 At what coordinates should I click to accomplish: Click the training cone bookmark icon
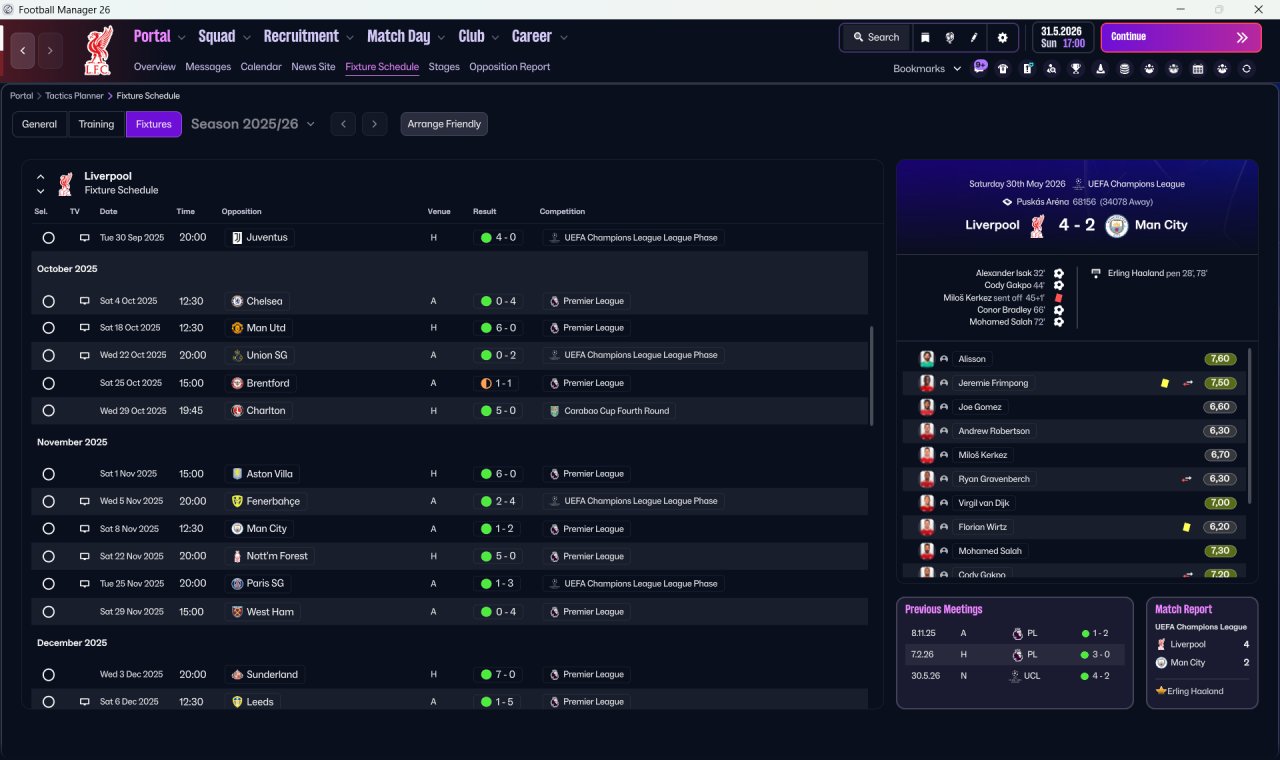tap(1101, 69)
